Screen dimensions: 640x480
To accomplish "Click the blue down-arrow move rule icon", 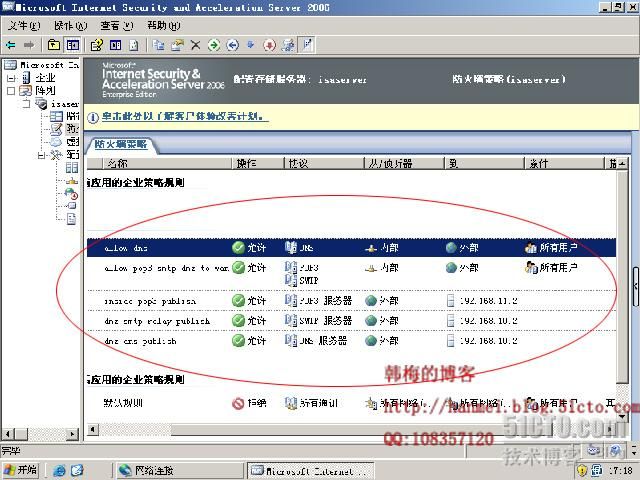I will pyautogui.click(x=251, y=45).
